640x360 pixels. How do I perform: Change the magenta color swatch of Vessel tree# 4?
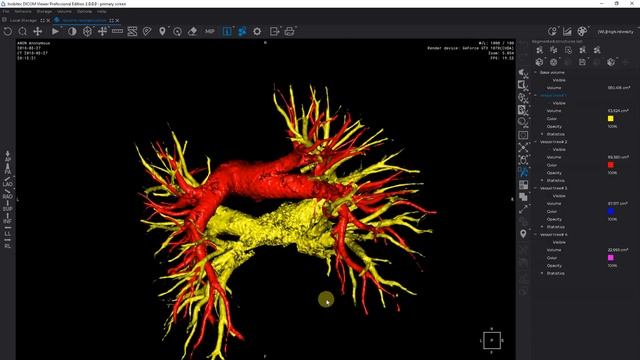click(611, 258)
